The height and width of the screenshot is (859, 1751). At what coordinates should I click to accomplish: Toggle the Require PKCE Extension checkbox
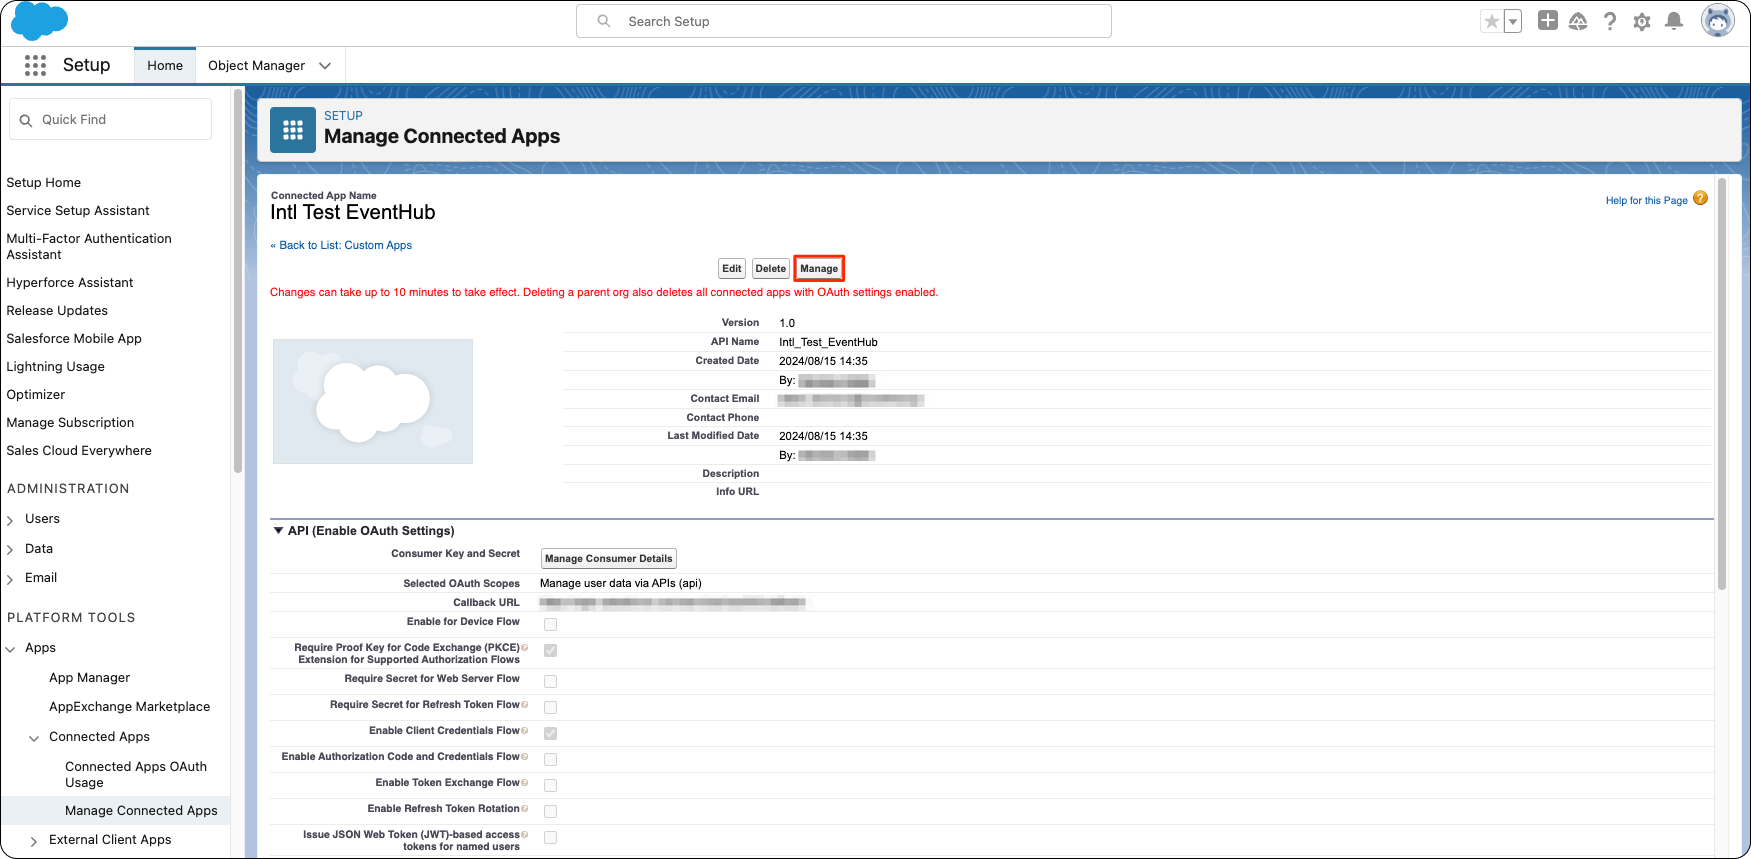550,650
